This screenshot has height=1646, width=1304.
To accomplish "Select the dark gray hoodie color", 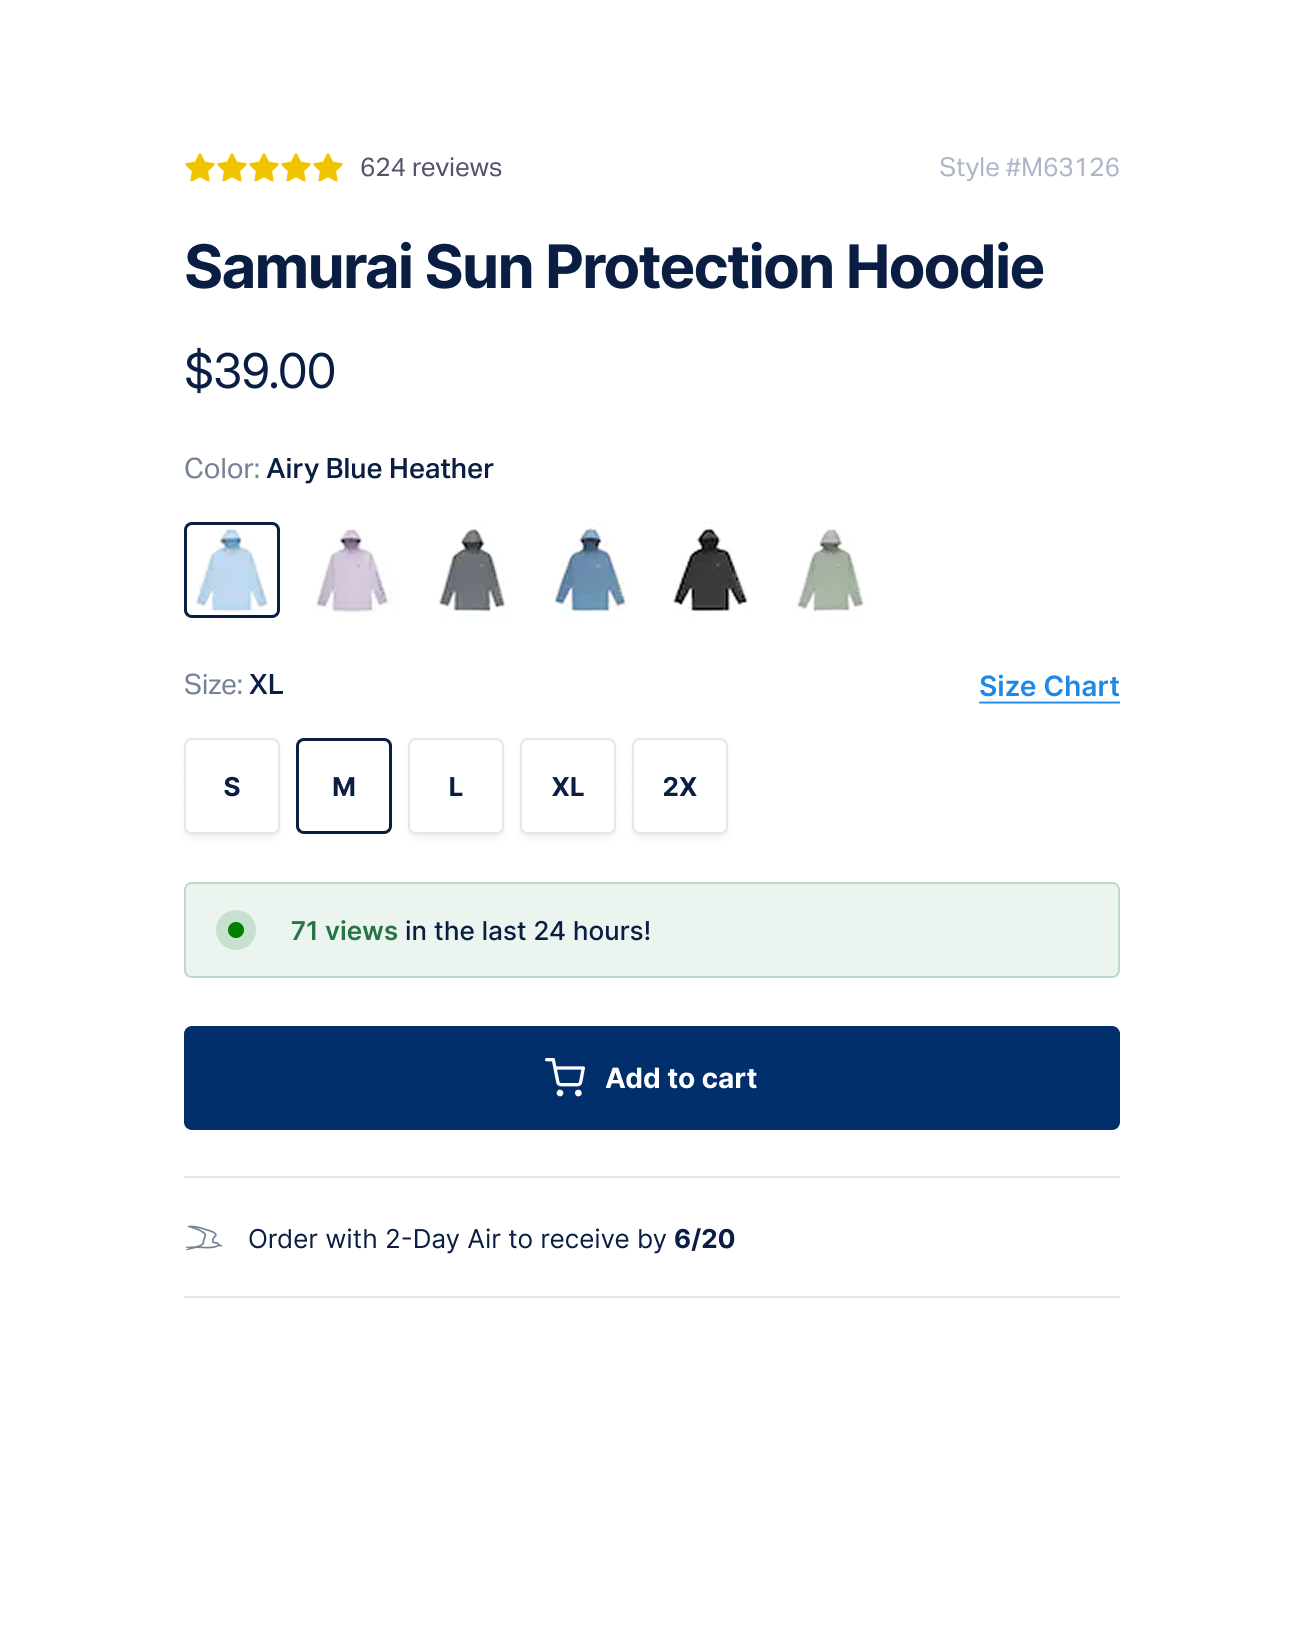I will tap(470, 570).
